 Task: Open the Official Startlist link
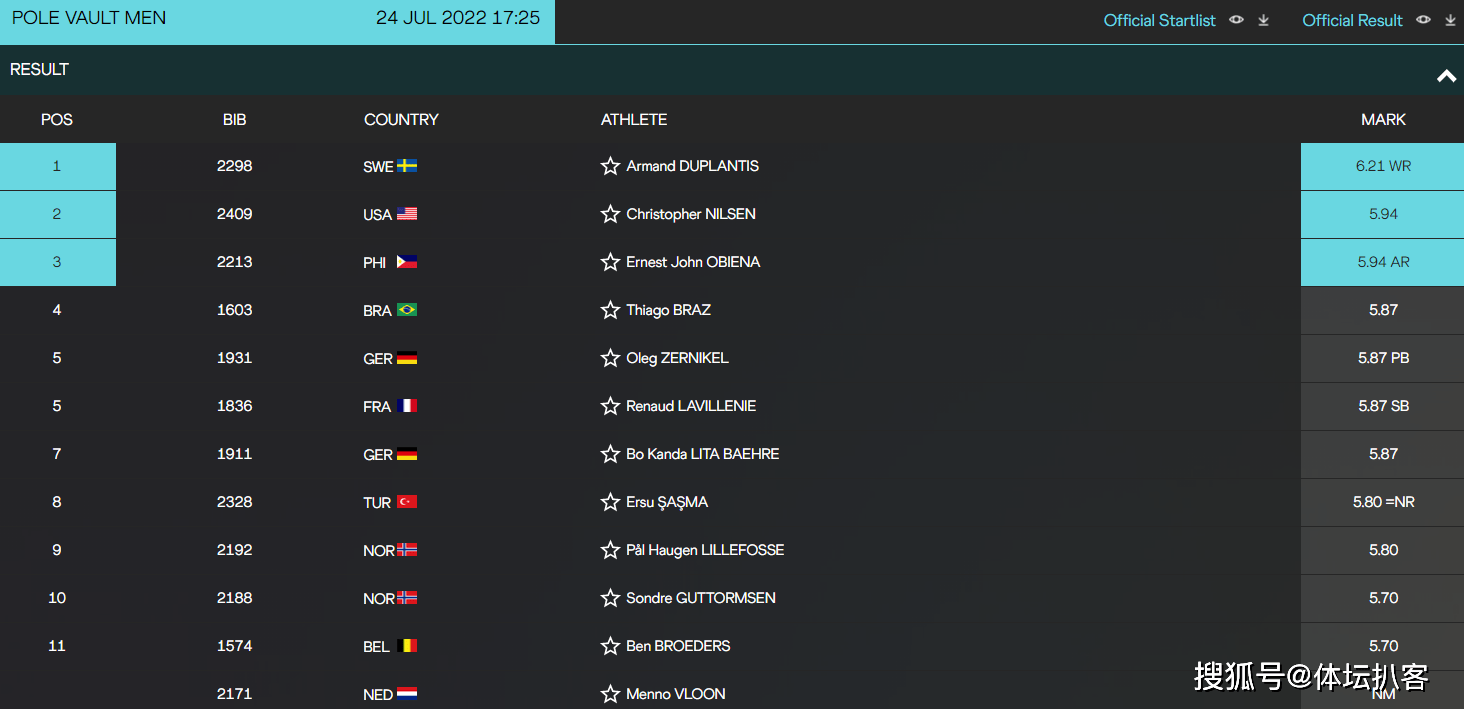pos(1160,20)
